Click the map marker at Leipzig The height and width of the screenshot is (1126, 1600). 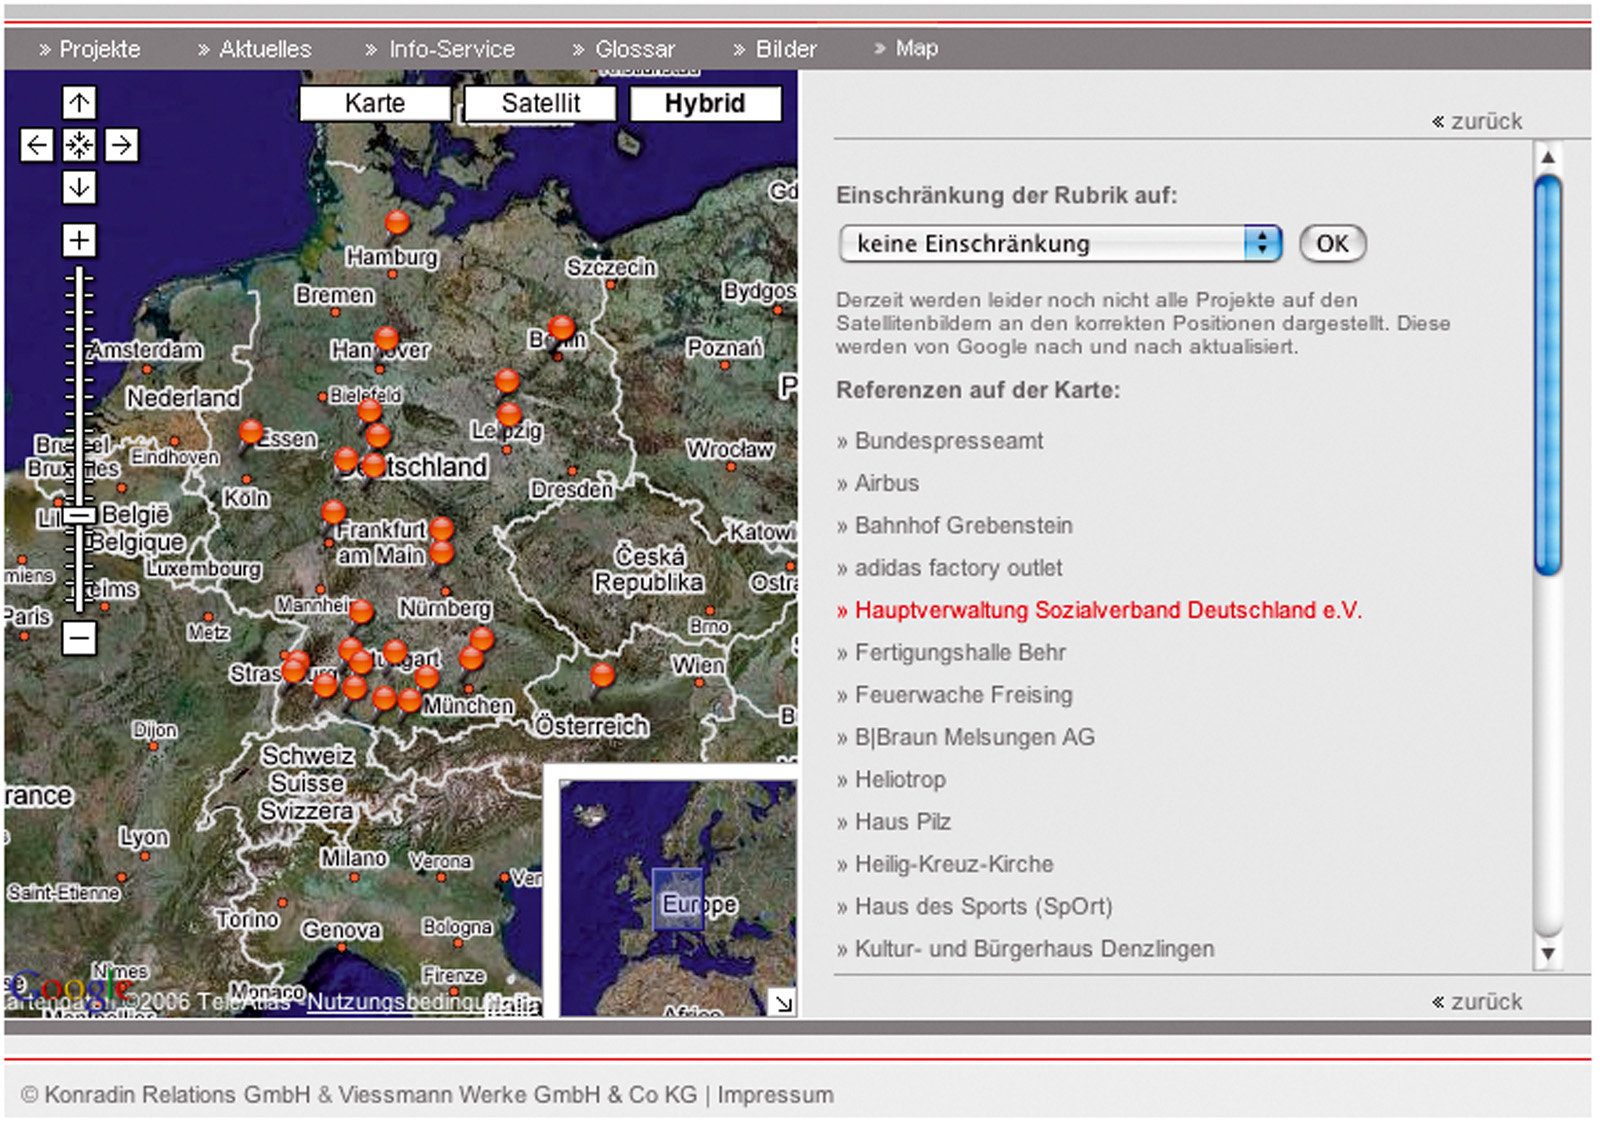click(x=509, y=414)
